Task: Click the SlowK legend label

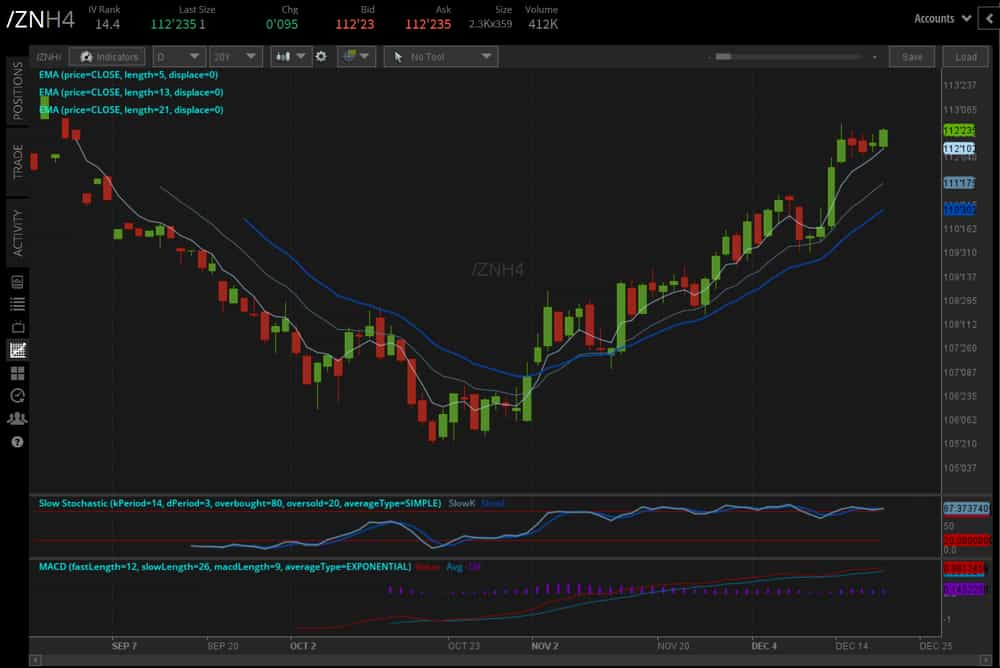Action: coord(462,503)
